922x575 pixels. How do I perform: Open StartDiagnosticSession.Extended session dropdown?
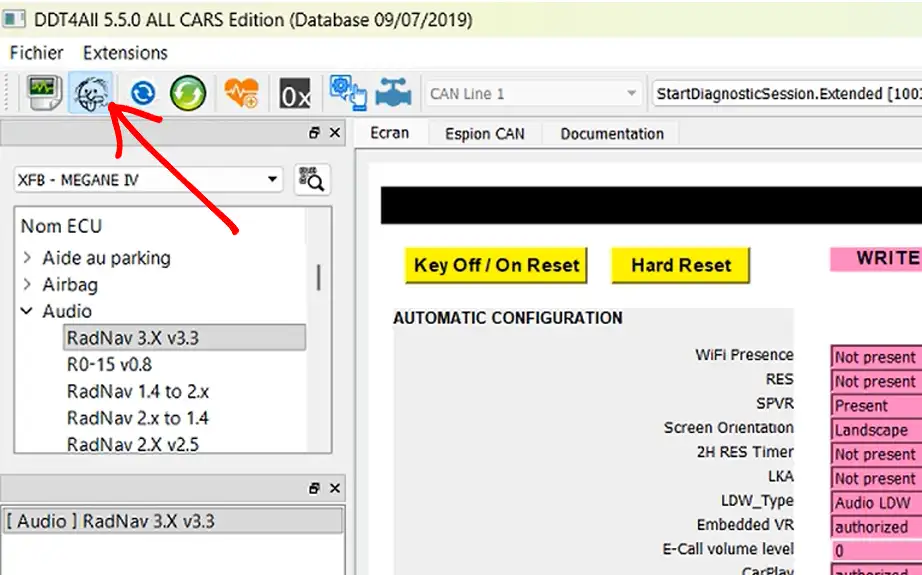pos(787,93)
